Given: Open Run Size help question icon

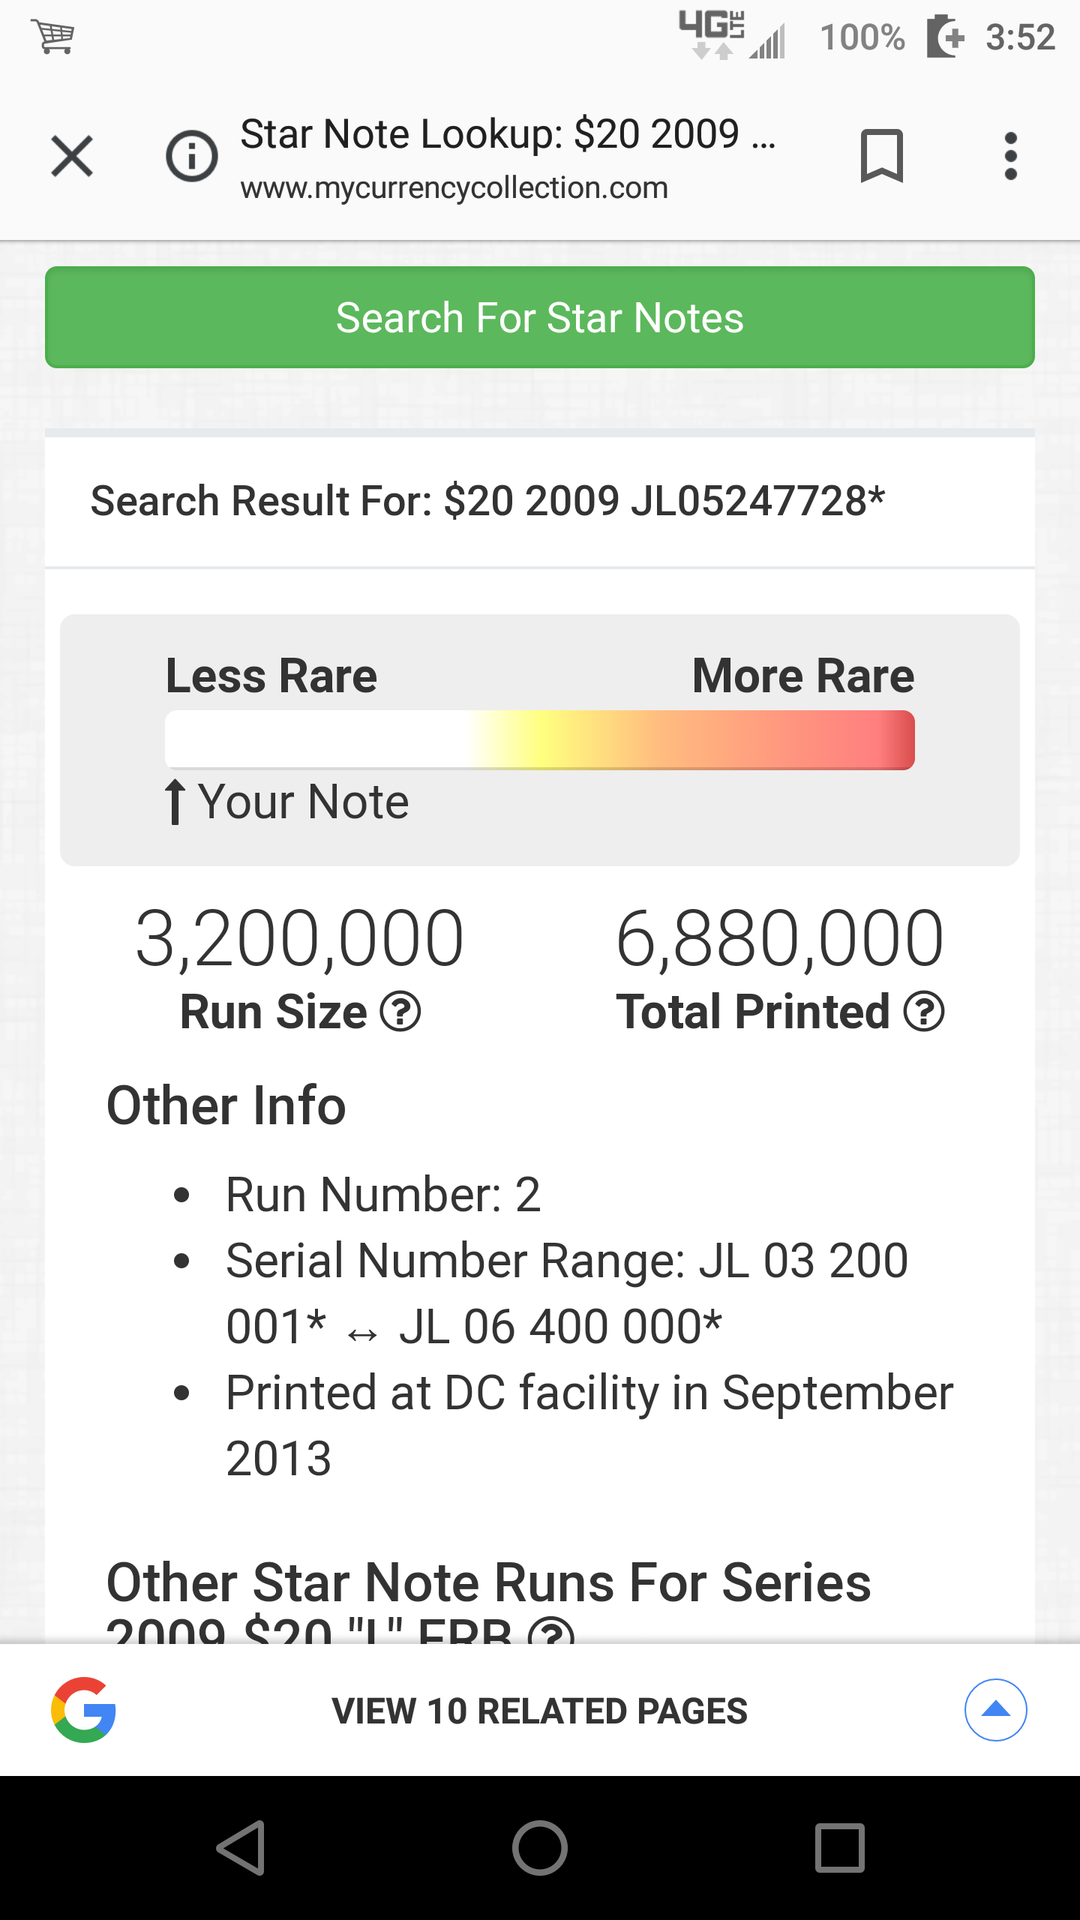Looking at the screenshot, I should point(400,1011).
